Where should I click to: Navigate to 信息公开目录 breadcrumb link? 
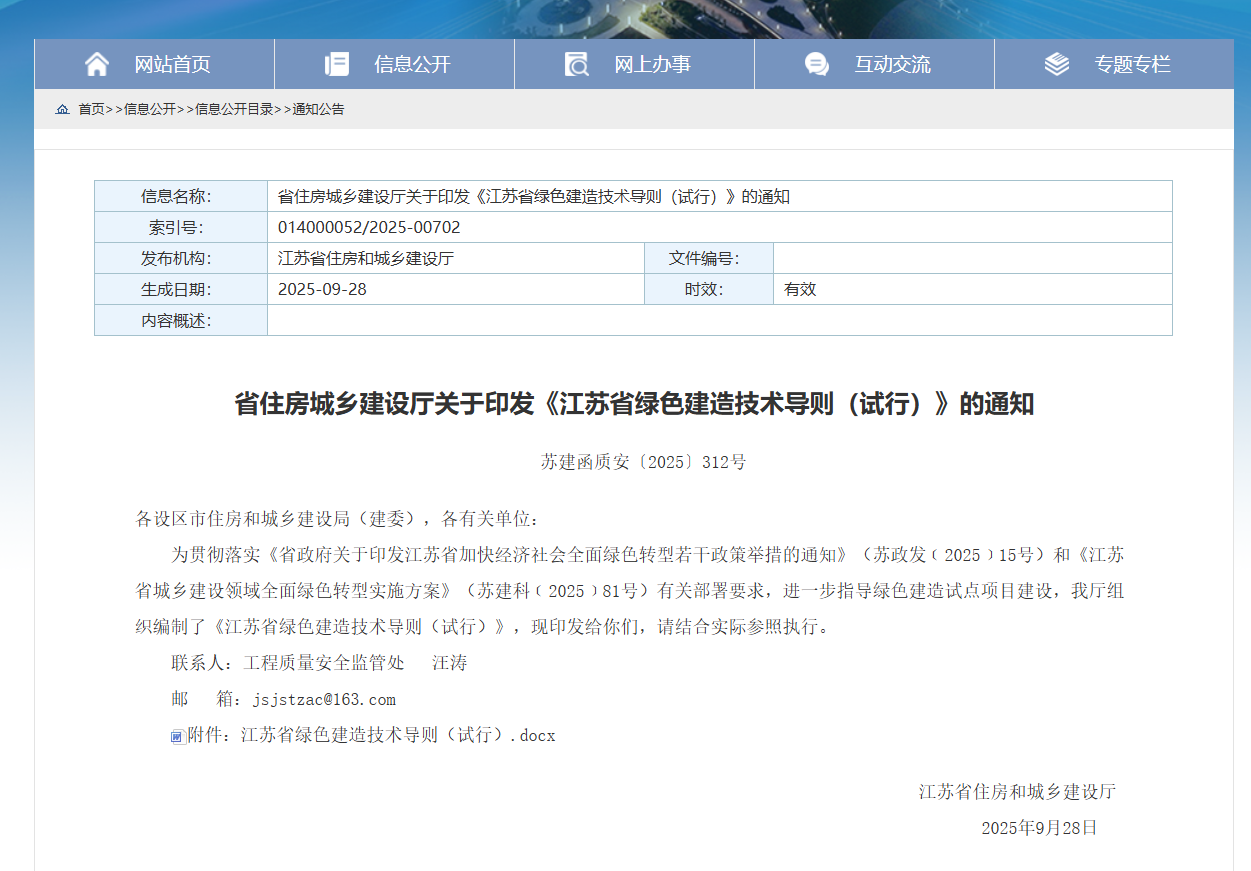coord(234,109)
